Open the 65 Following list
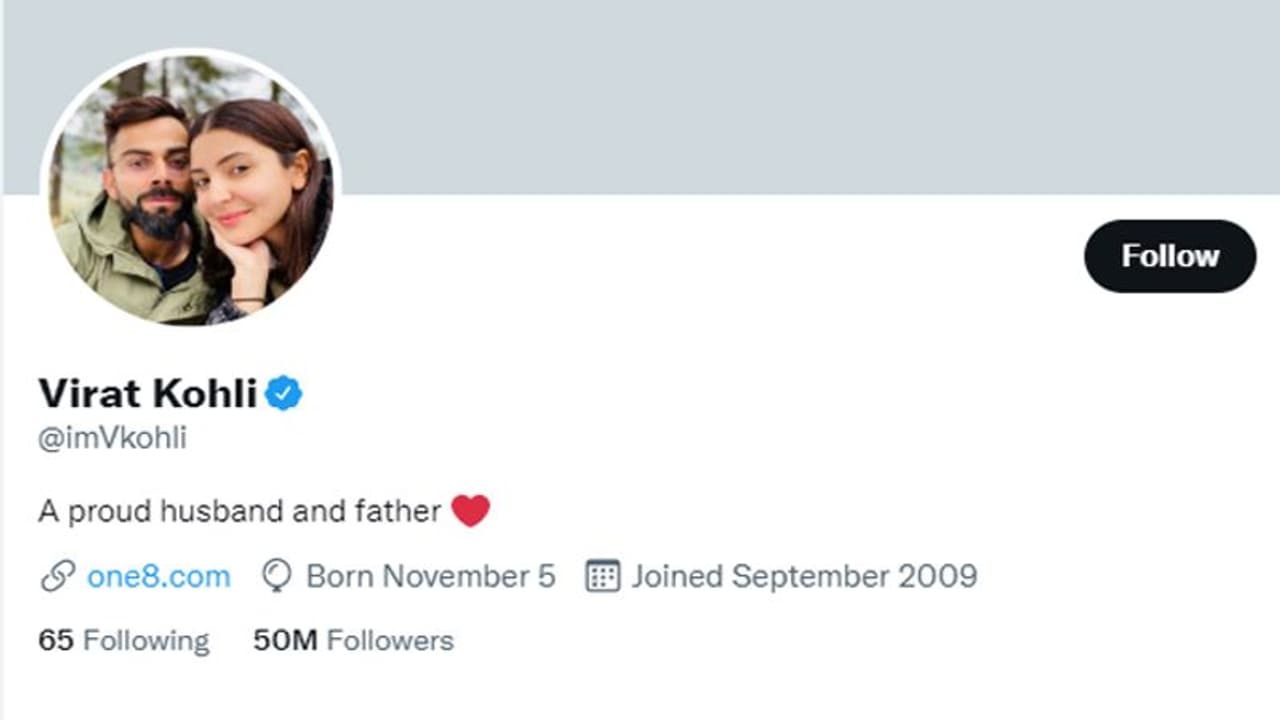 pos(123,640)
